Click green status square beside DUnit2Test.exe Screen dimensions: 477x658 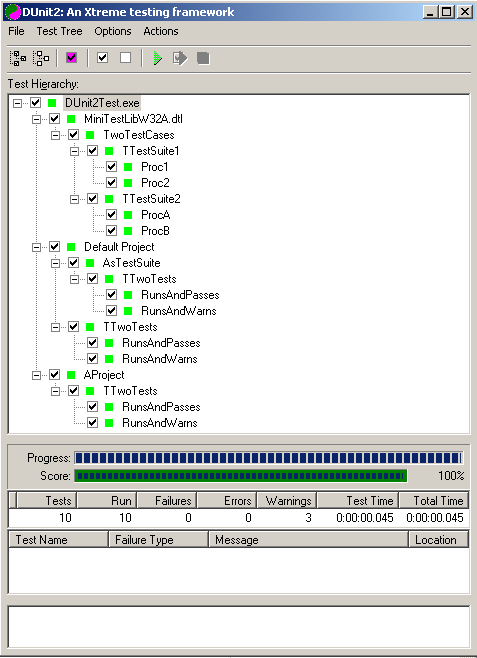[52, 103]
